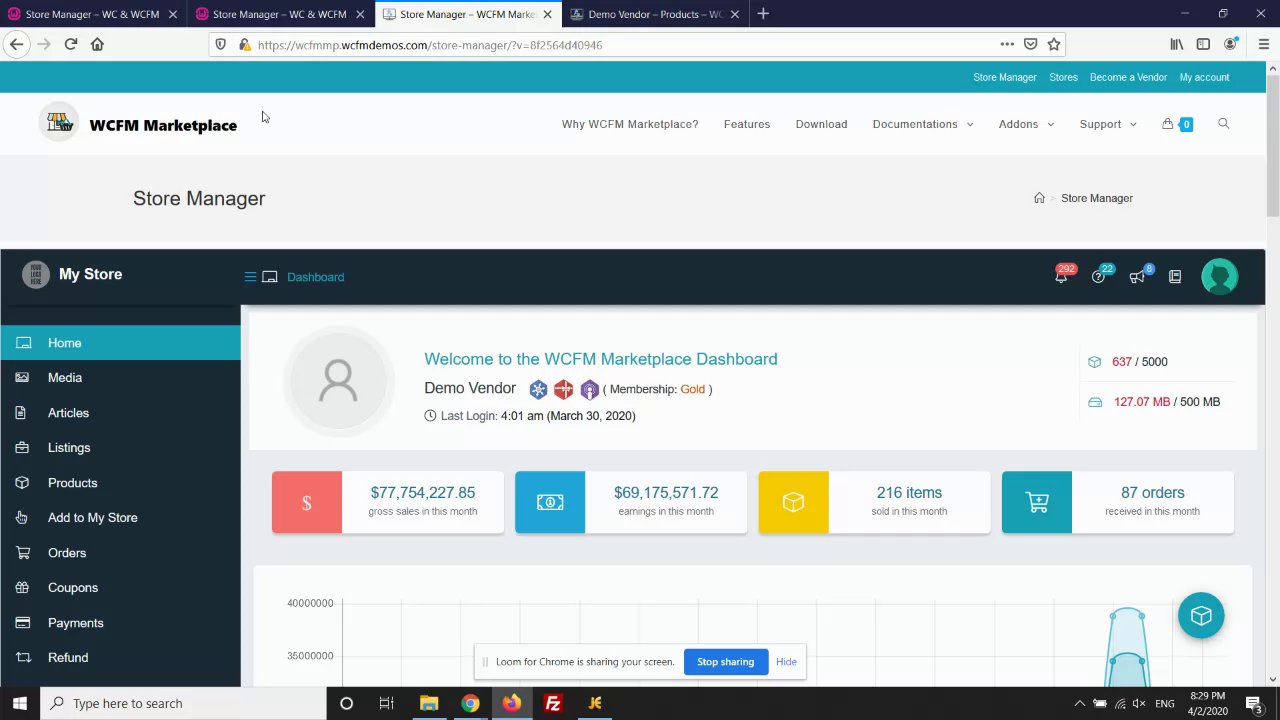Open Payments in the sidebar
The height and width of the screenshot is (720, 1280).
click(x=120, y=623)
